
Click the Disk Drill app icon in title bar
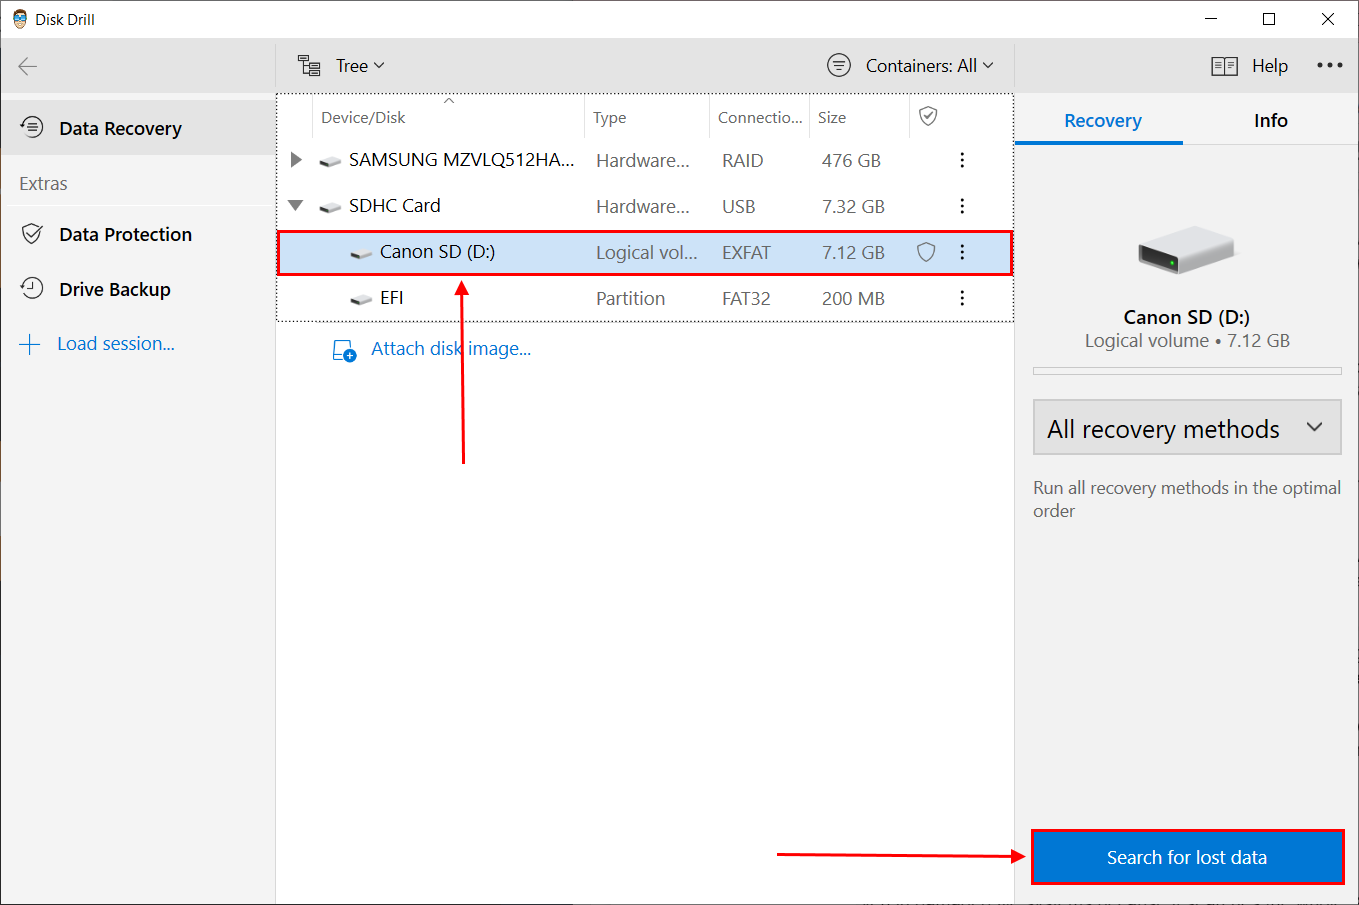tap(20, 19)
